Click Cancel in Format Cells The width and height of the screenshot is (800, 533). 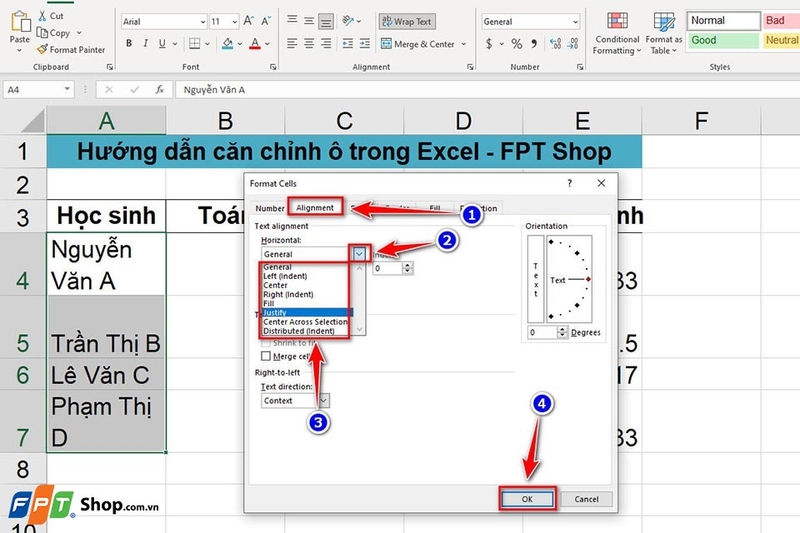(586, 499)
